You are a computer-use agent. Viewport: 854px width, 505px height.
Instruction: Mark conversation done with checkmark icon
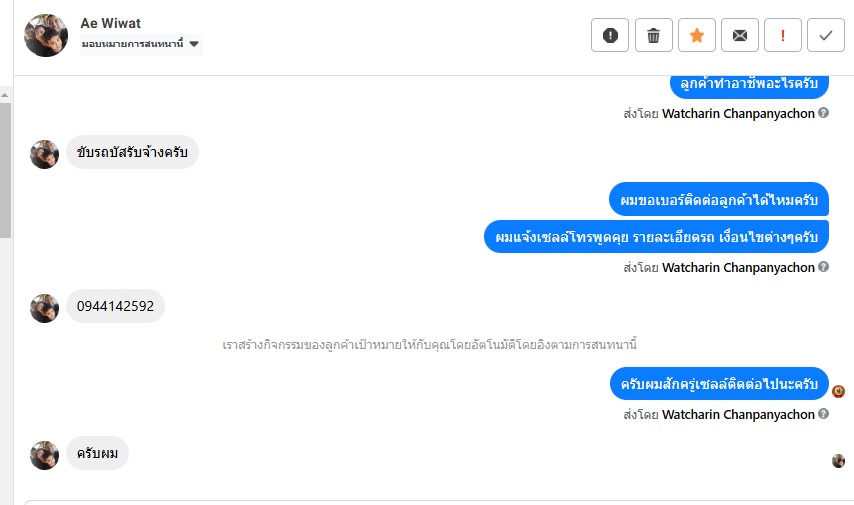(x=825, y=35)
